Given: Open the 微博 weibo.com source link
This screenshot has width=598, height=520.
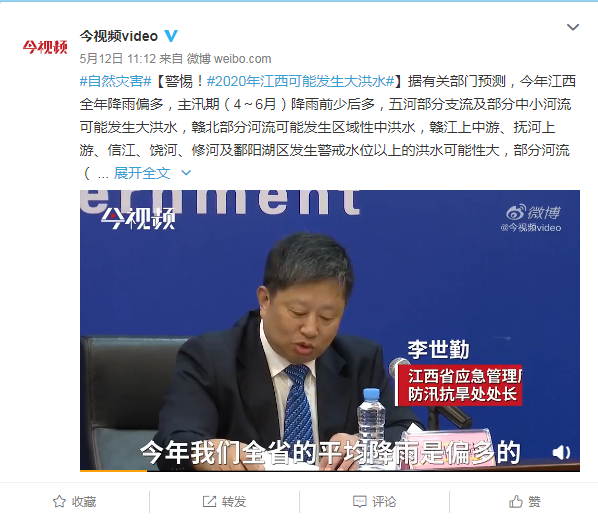Looking at the screenshot, I should (x=229, y=58).
